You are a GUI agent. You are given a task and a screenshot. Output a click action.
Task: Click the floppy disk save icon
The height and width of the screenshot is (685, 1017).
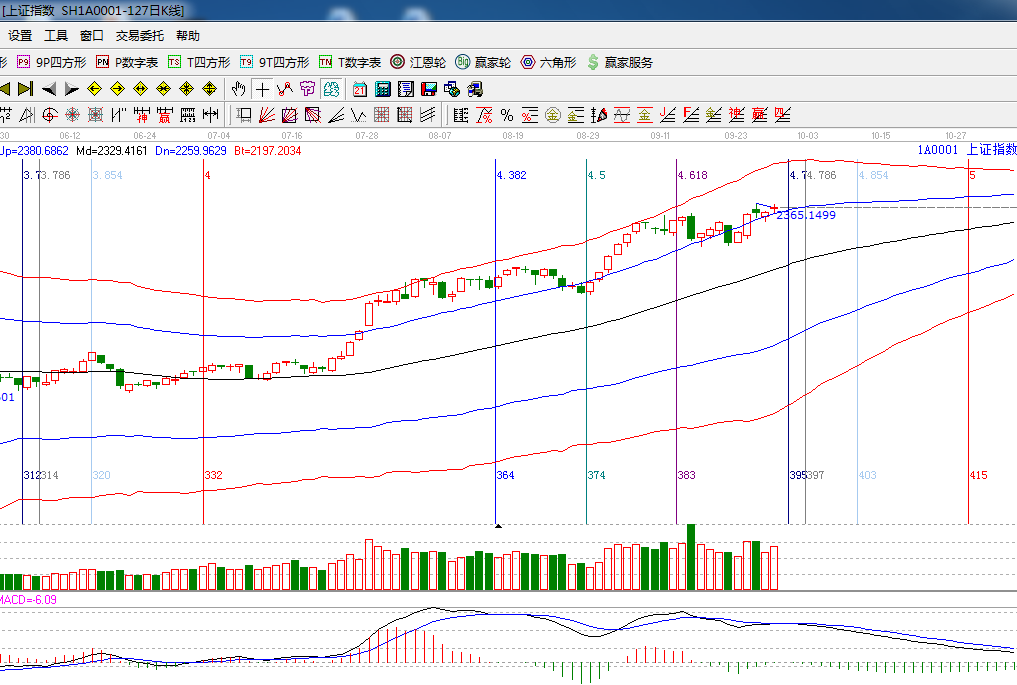click(428, 88)
